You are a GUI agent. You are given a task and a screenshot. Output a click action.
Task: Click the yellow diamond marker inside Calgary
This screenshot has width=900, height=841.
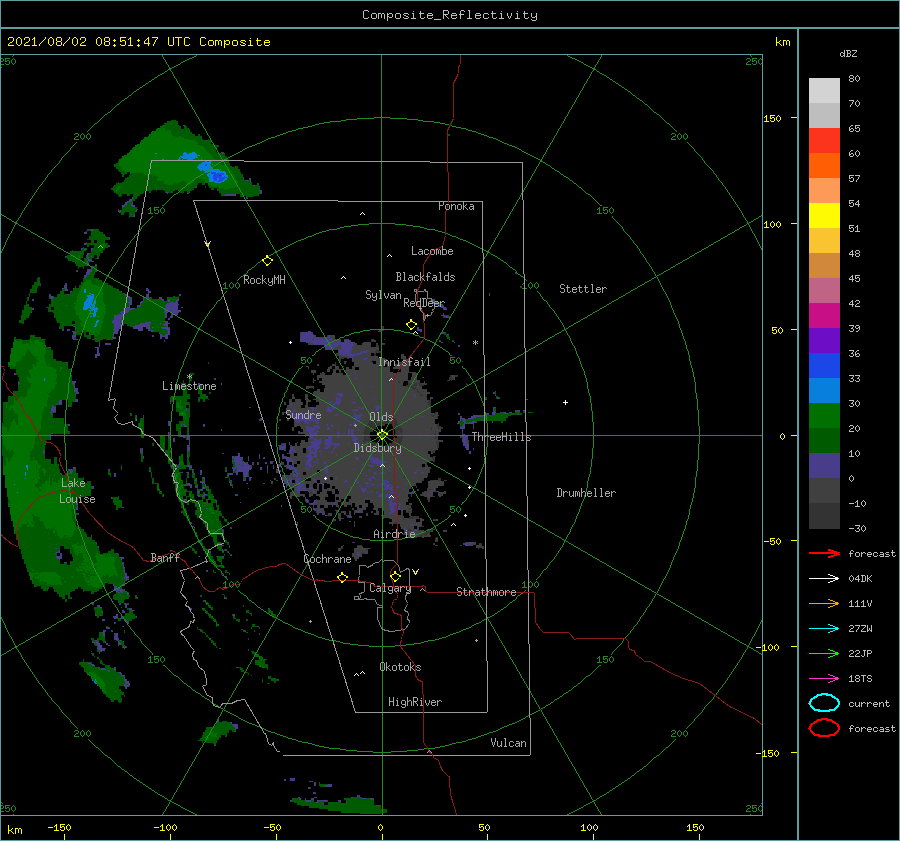point(395,576)
